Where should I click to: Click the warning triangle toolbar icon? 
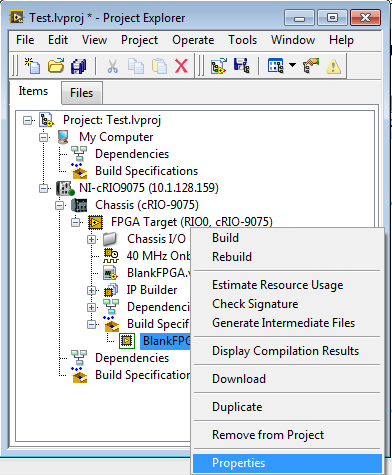[x=333, y=66]
